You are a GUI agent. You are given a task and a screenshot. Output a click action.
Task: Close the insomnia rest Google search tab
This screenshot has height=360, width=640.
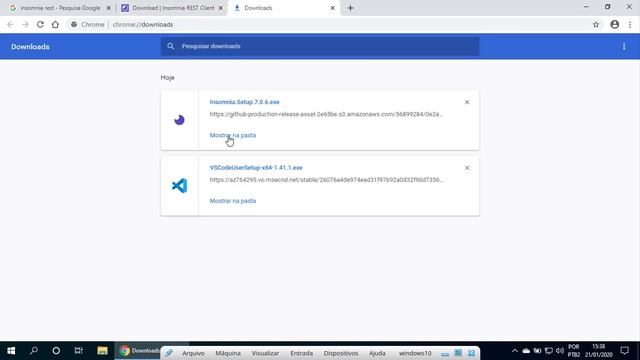click(x=109, y=8)
